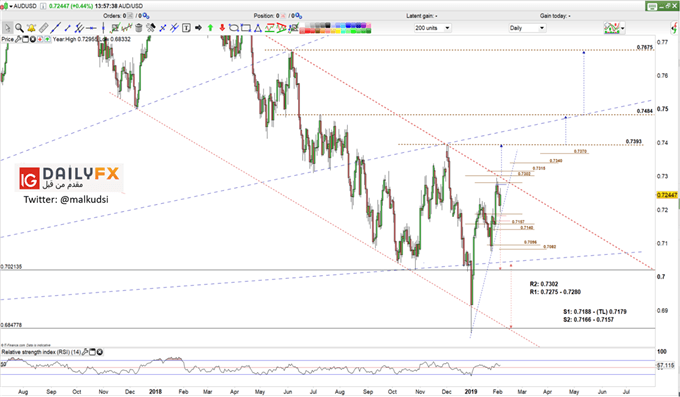
Task: Click the 0.72447 current price tag
Action: pyautogui.click(x=667, y=195)
